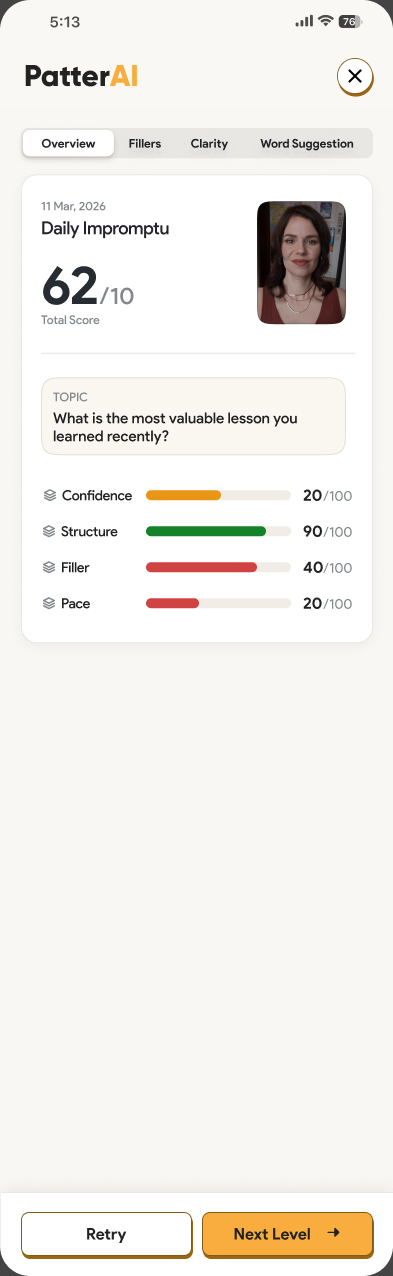Click the layers icon beside Confidence

[50, 495]
